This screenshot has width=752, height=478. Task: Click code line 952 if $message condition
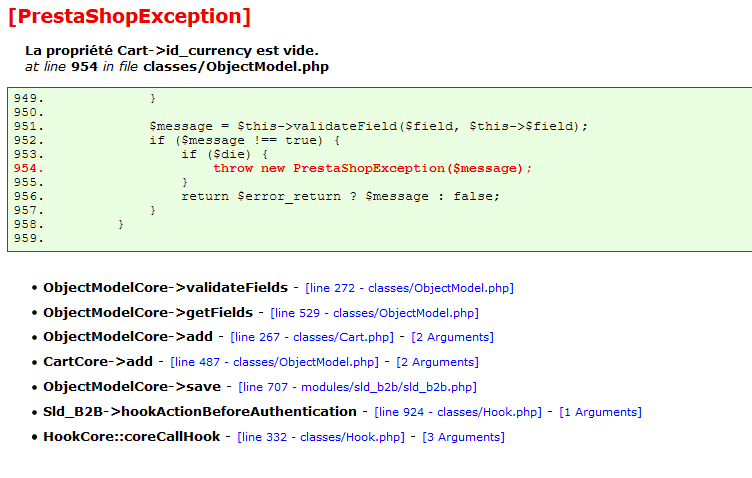(245, 140)
